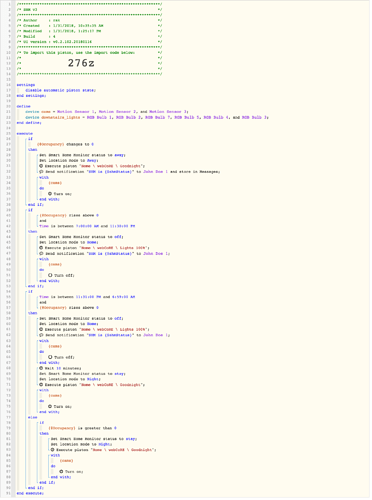
Task: Click 'Set location mode to Away' statement
Action: (x=69, y=161)
